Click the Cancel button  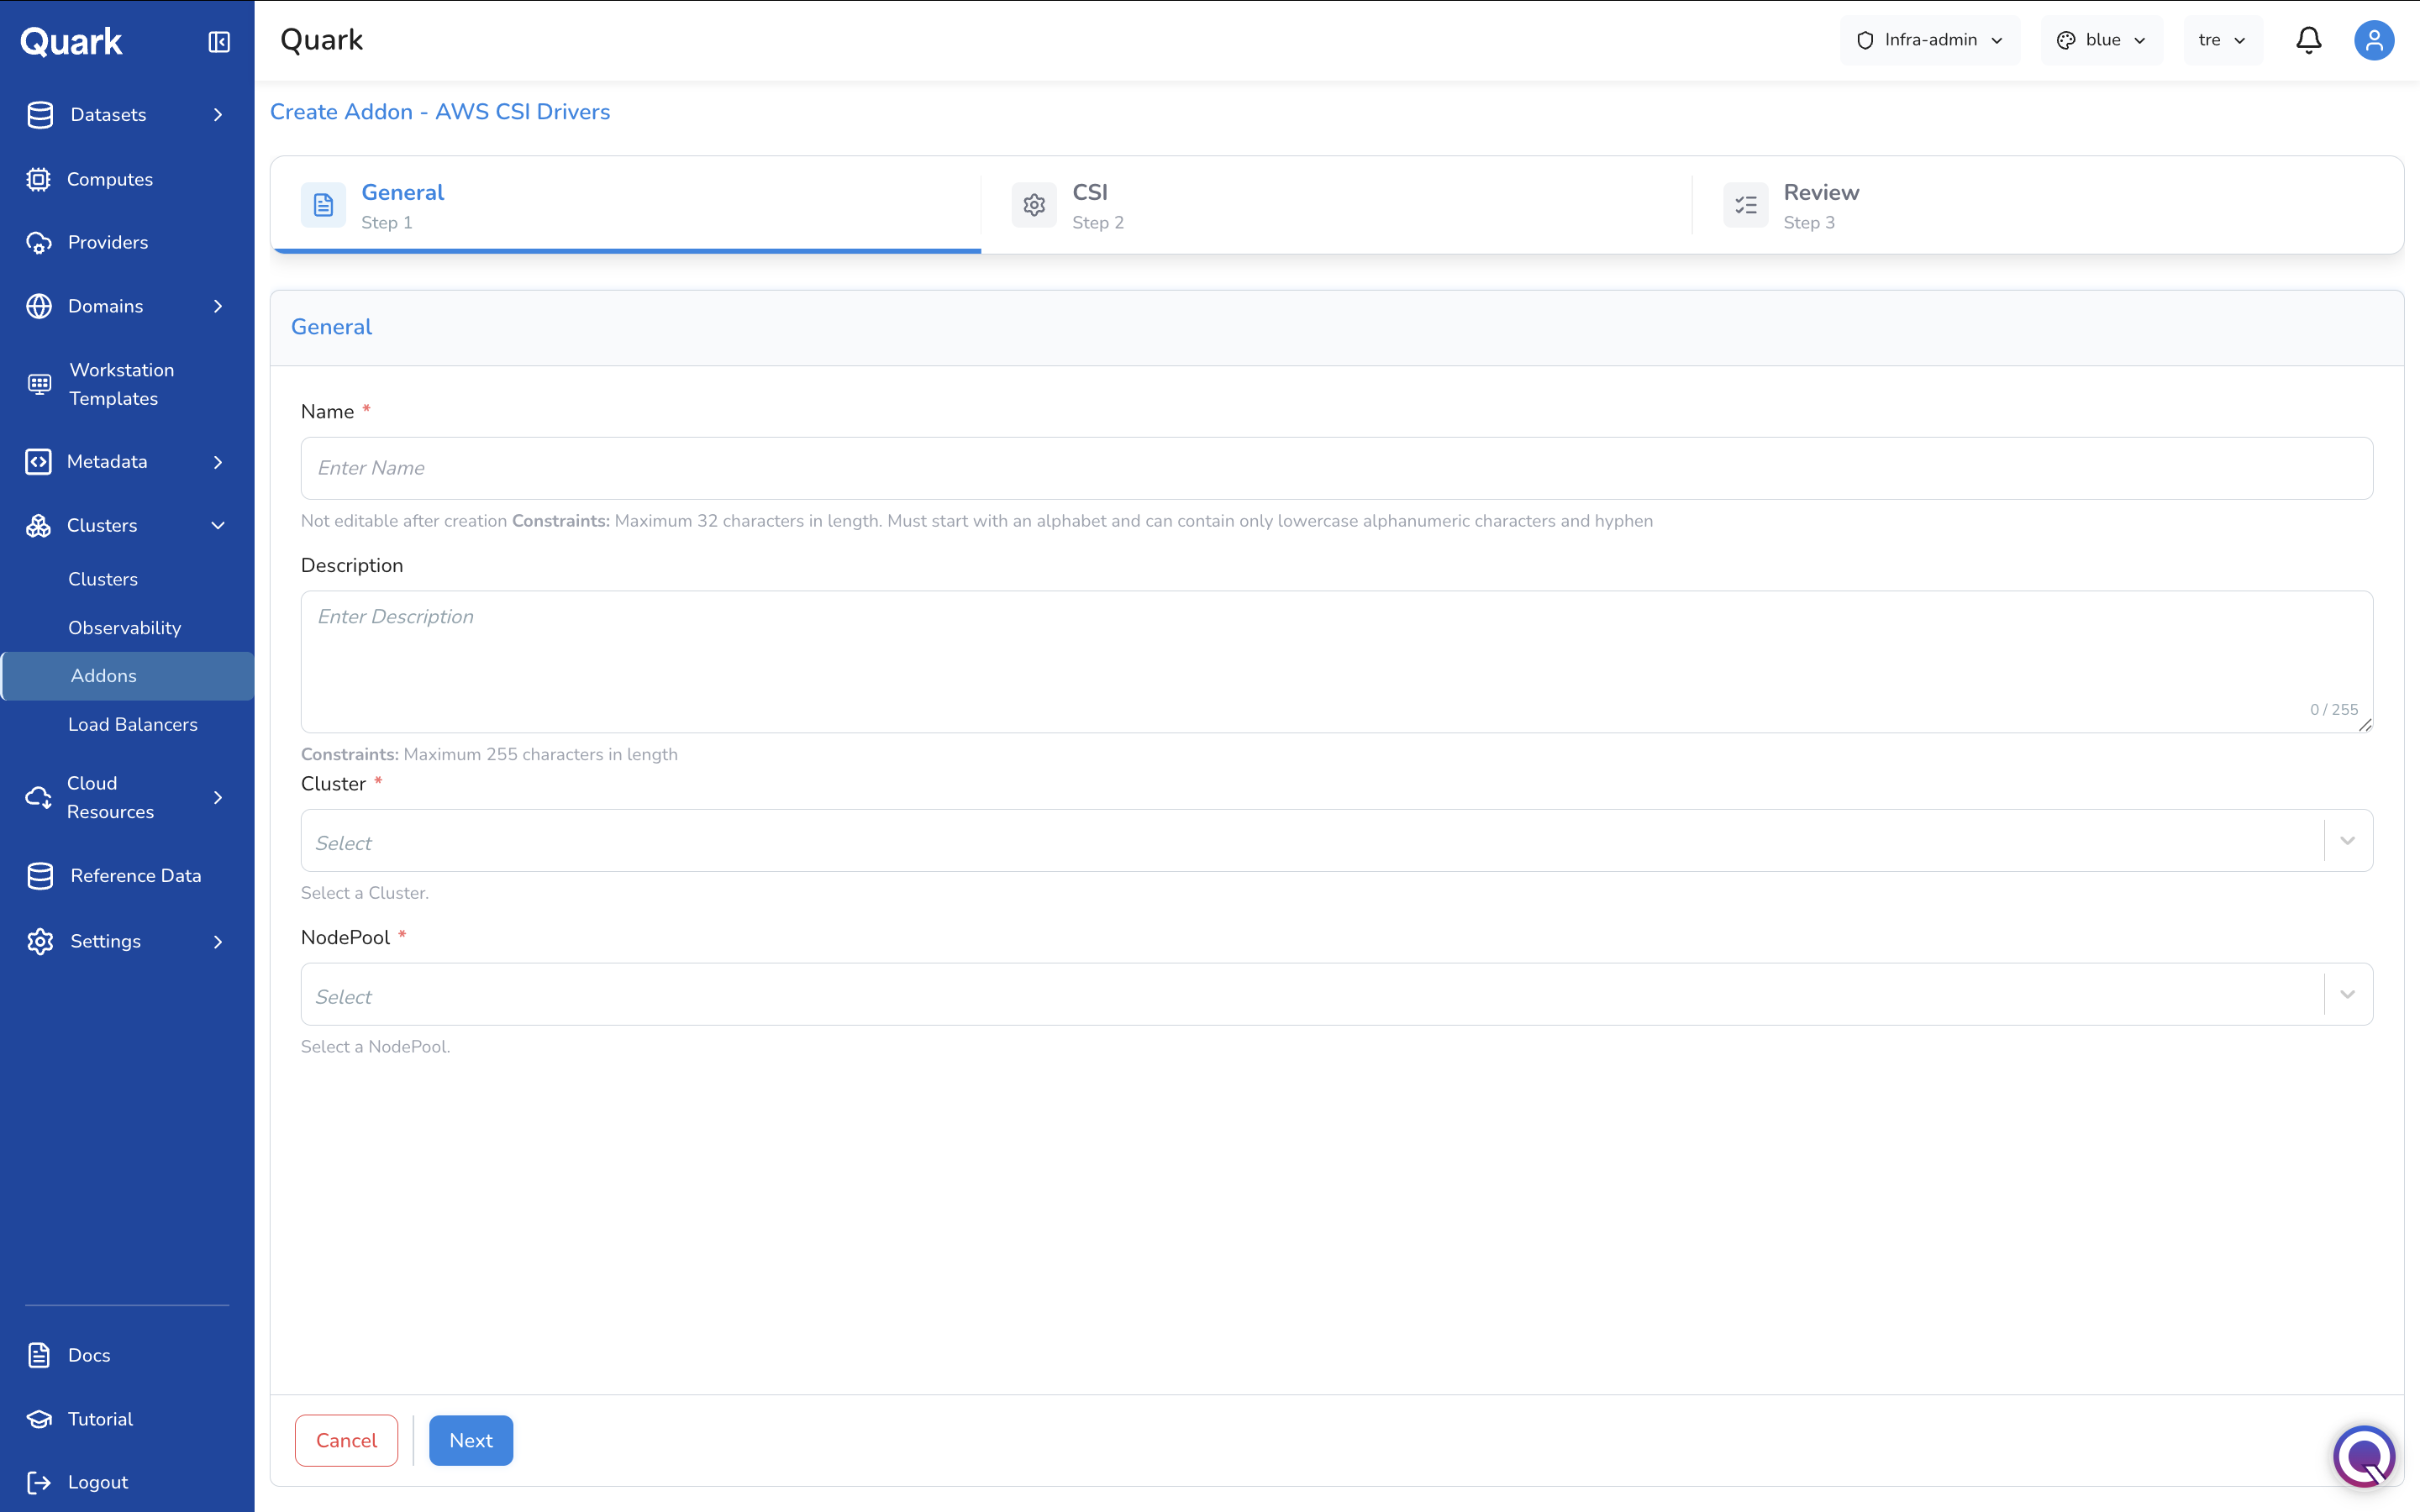click(346, 1440)
